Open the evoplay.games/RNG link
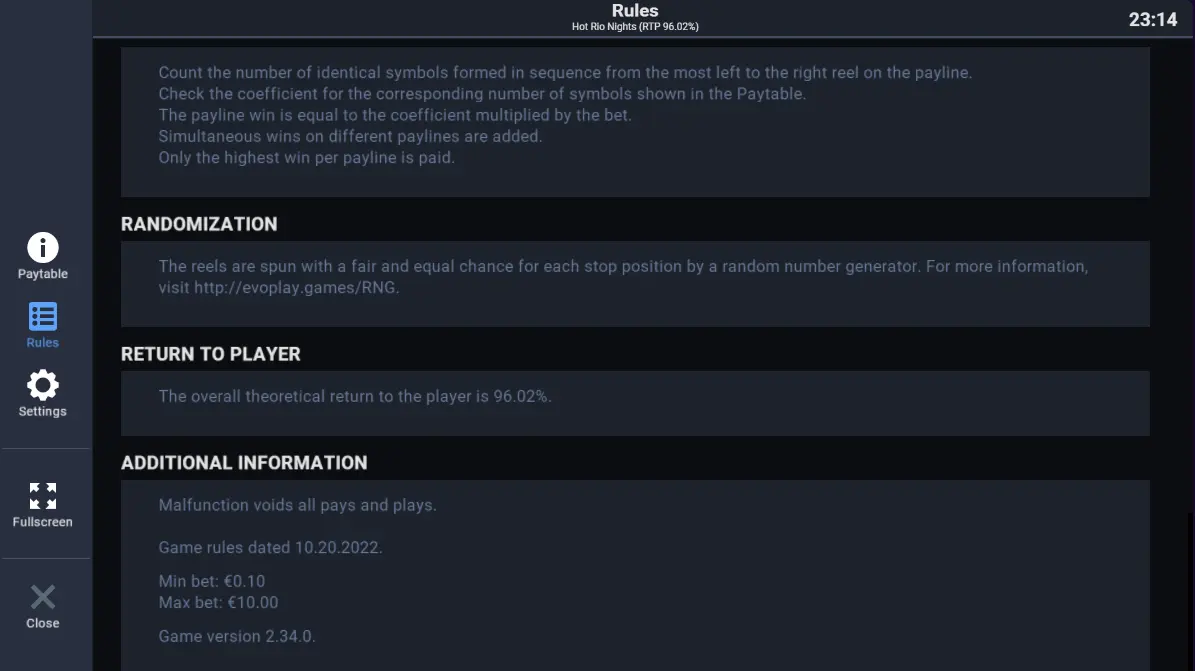The width and height of the screenshot is (1195, 671). tap(295, 287)
